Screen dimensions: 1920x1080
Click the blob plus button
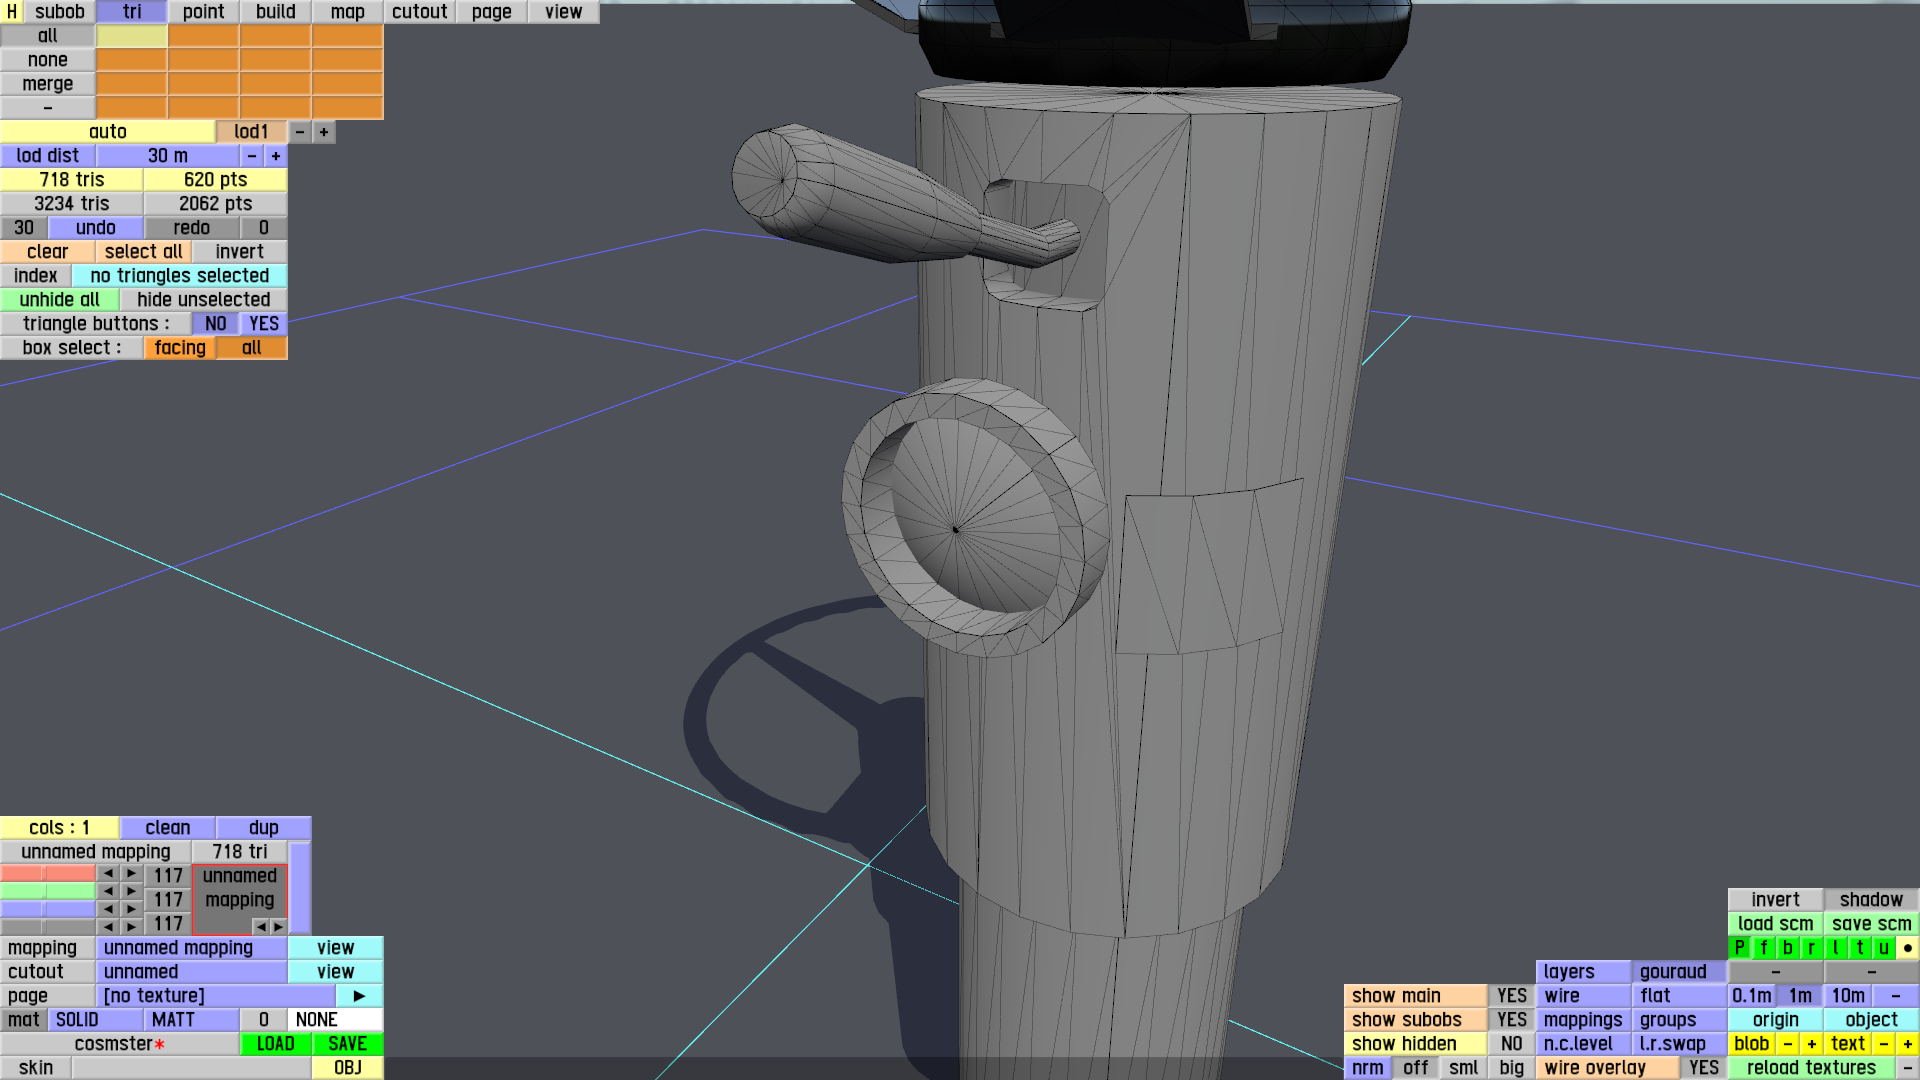(x=1811, y=1044)
